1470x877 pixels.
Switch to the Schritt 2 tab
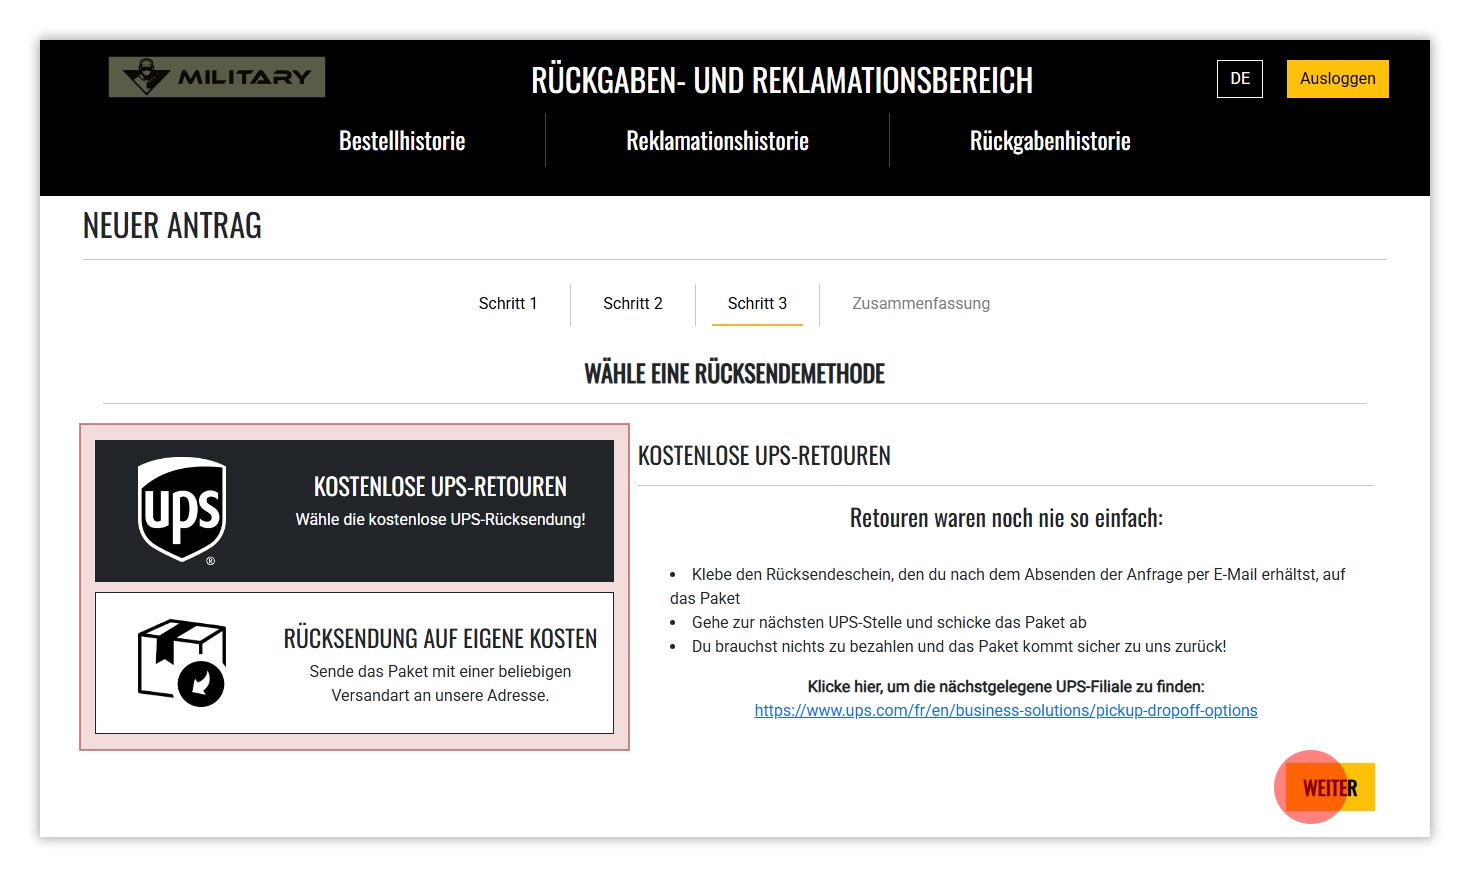point(632,304)
